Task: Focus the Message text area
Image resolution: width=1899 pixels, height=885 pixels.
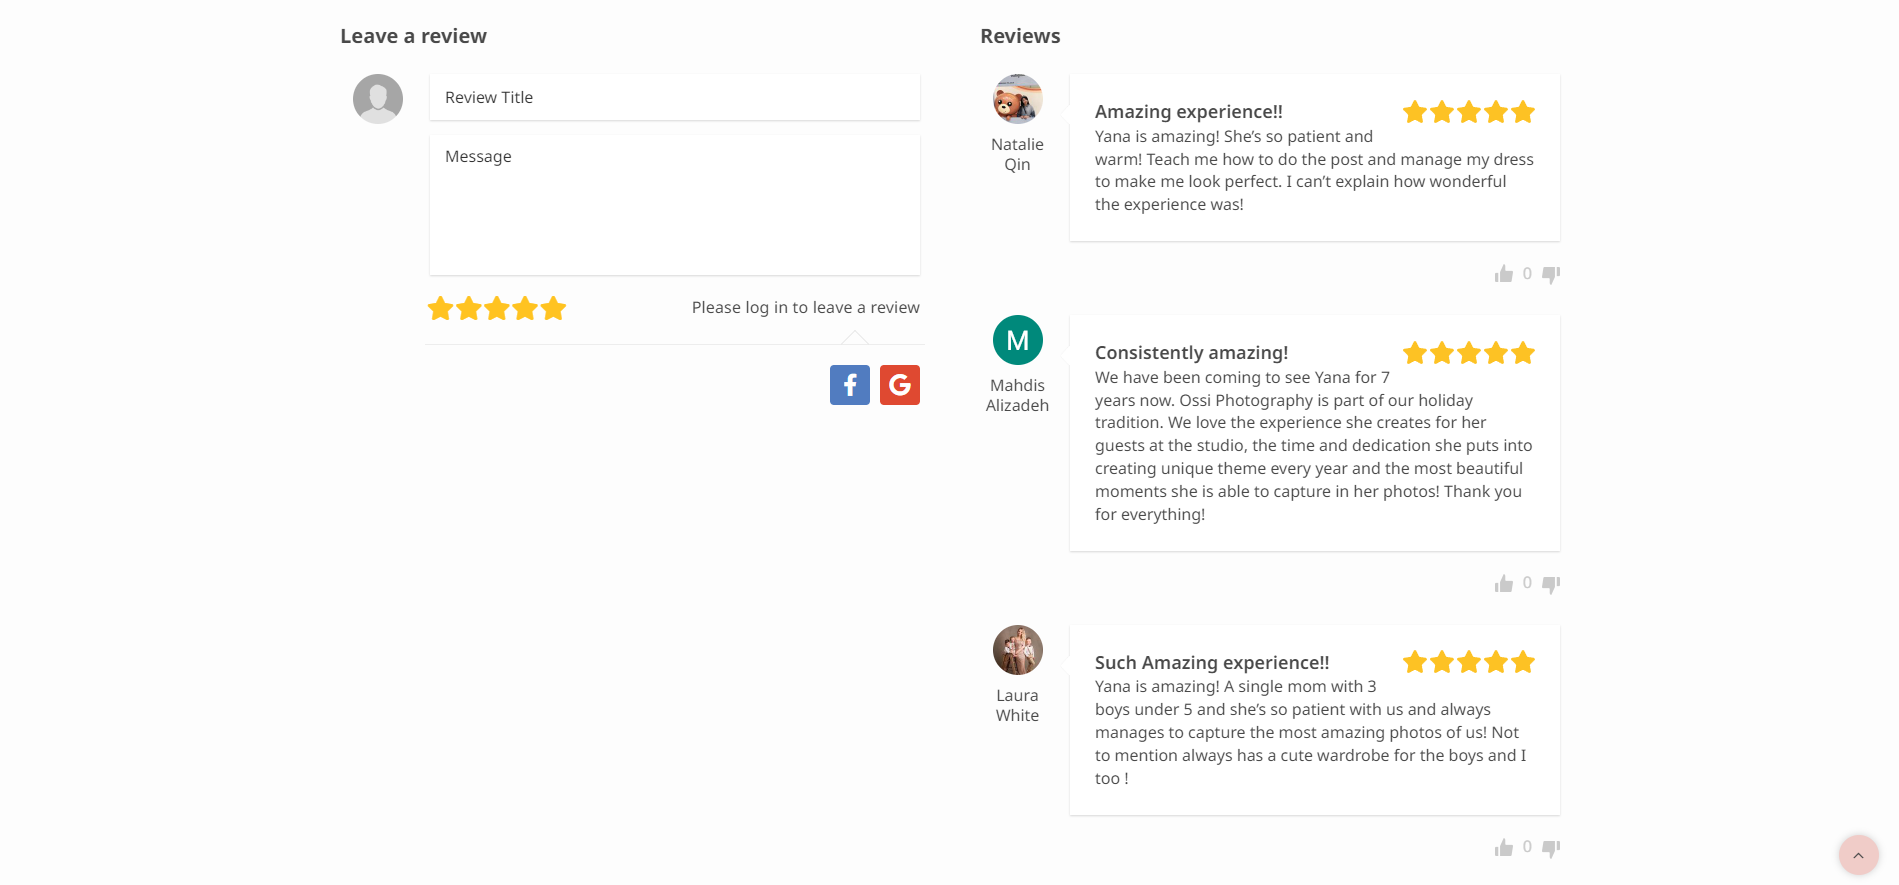Action: tap(674, 205)
